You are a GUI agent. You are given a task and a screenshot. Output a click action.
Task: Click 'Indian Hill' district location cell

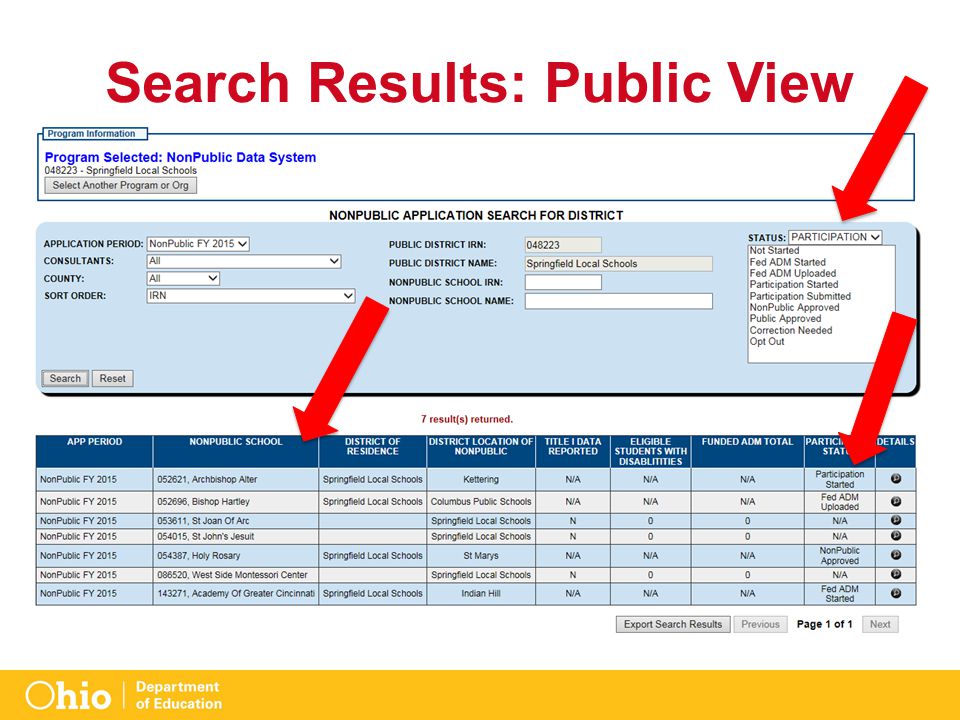click(x=481, y=593)
